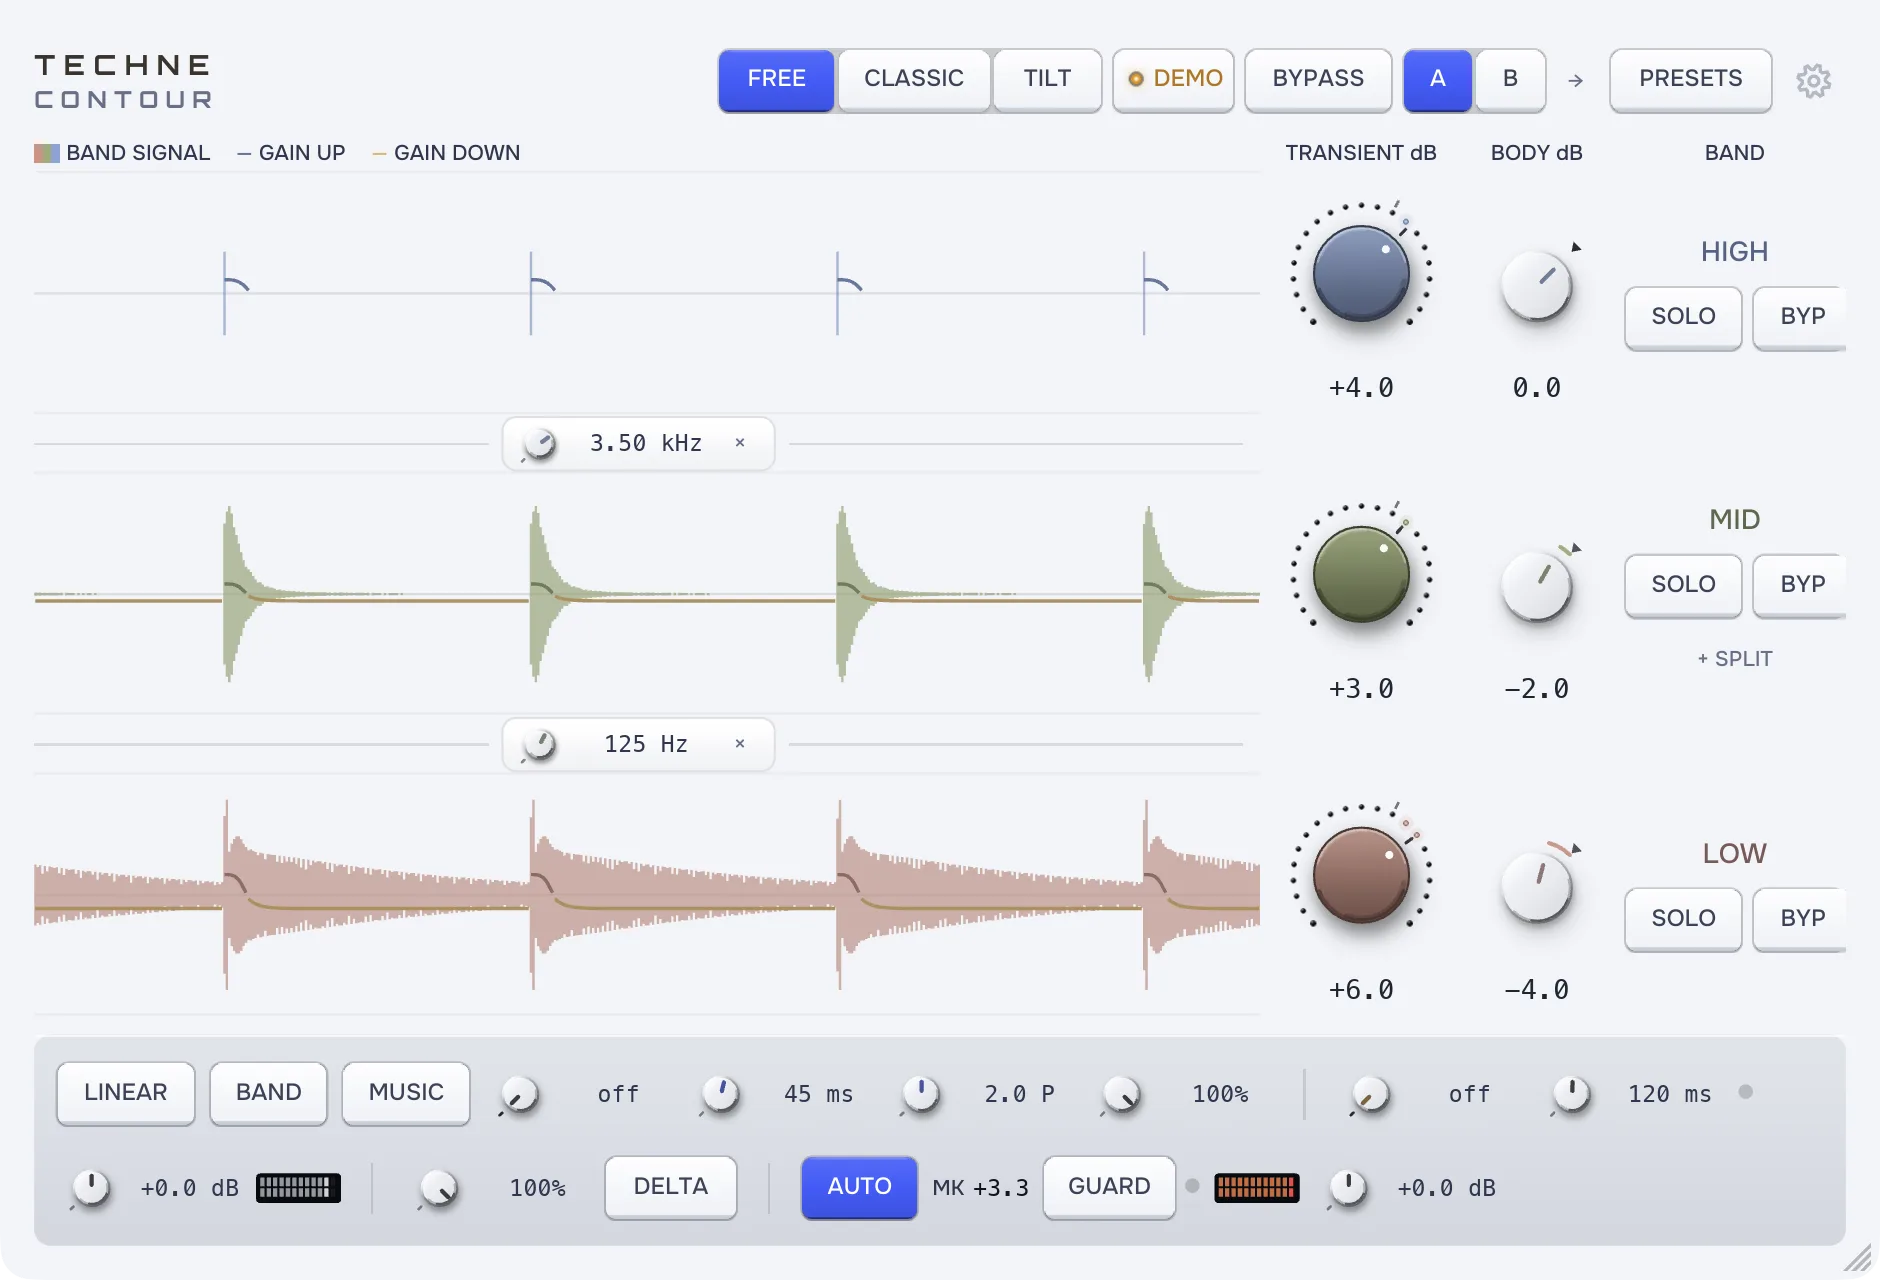The height and width of the screenshot is (1280, 1880).
Task: Click the 3.50 kHz crossover frequency knob
Action: (x=540, y=443)
